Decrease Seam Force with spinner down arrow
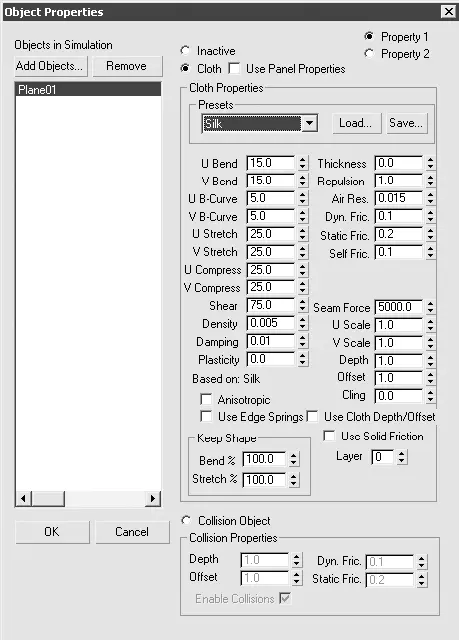This screenshot has width=459, height=640. tap(430, 311)
